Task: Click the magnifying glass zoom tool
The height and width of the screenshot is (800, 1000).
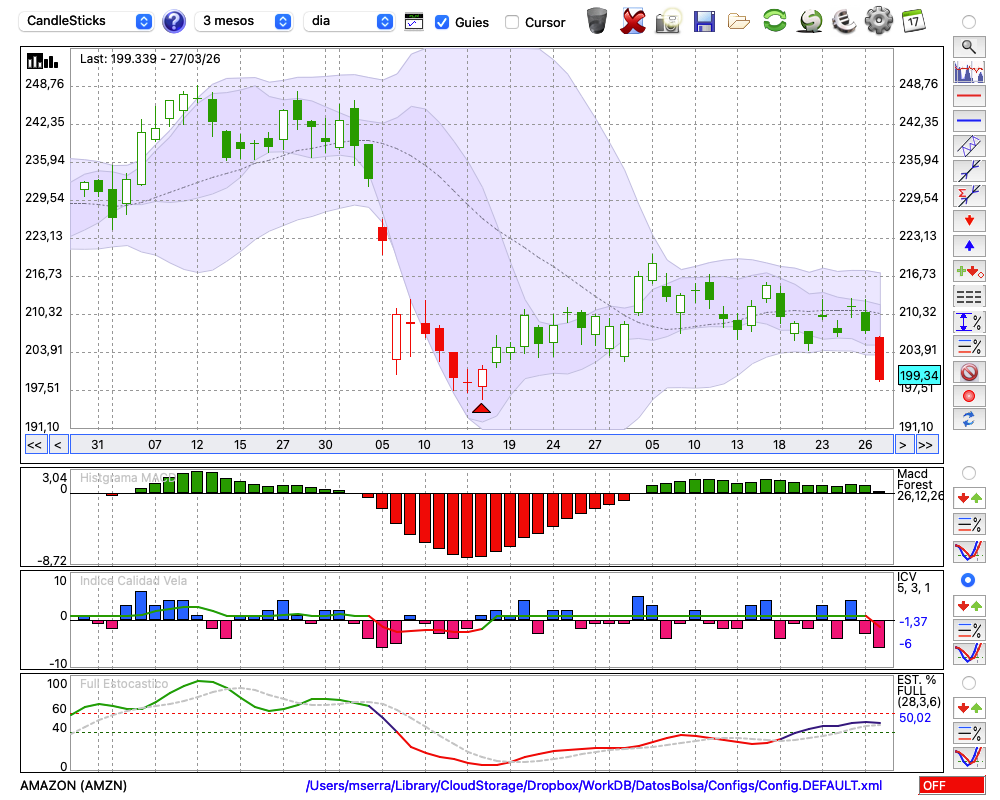Action: pos(968,46)
